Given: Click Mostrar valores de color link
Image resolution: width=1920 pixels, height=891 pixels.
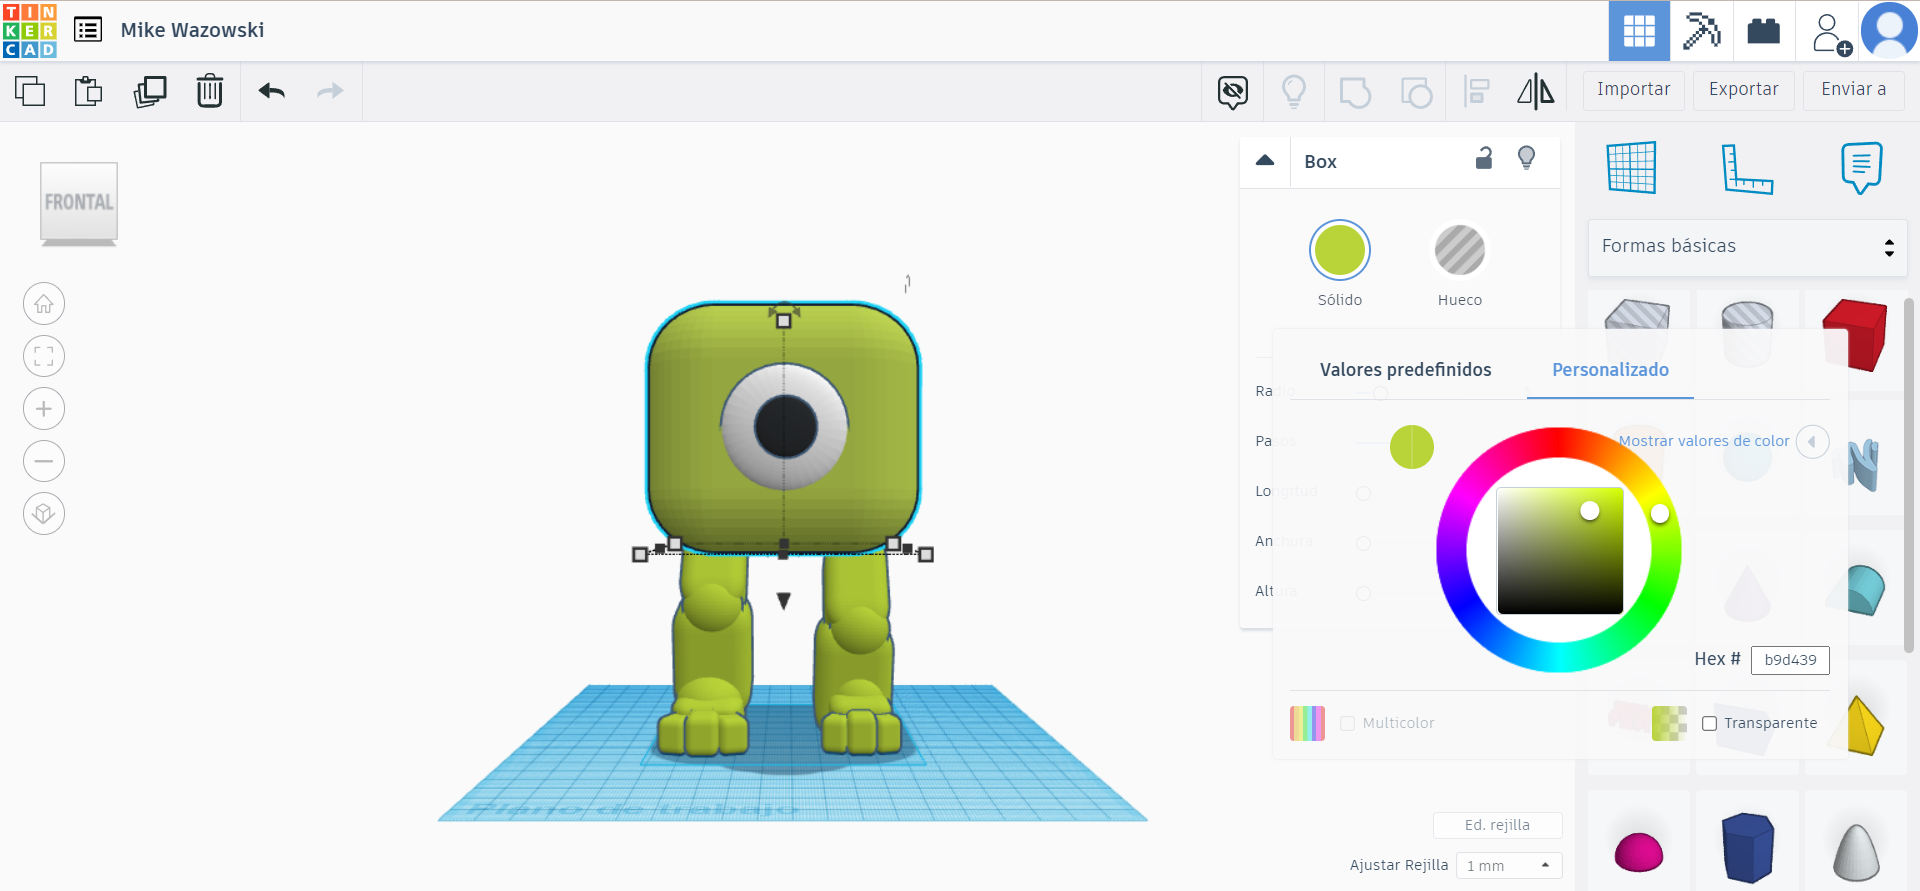Looking at the screenshot, I should pyautogui.click(x=1703, y=441).
